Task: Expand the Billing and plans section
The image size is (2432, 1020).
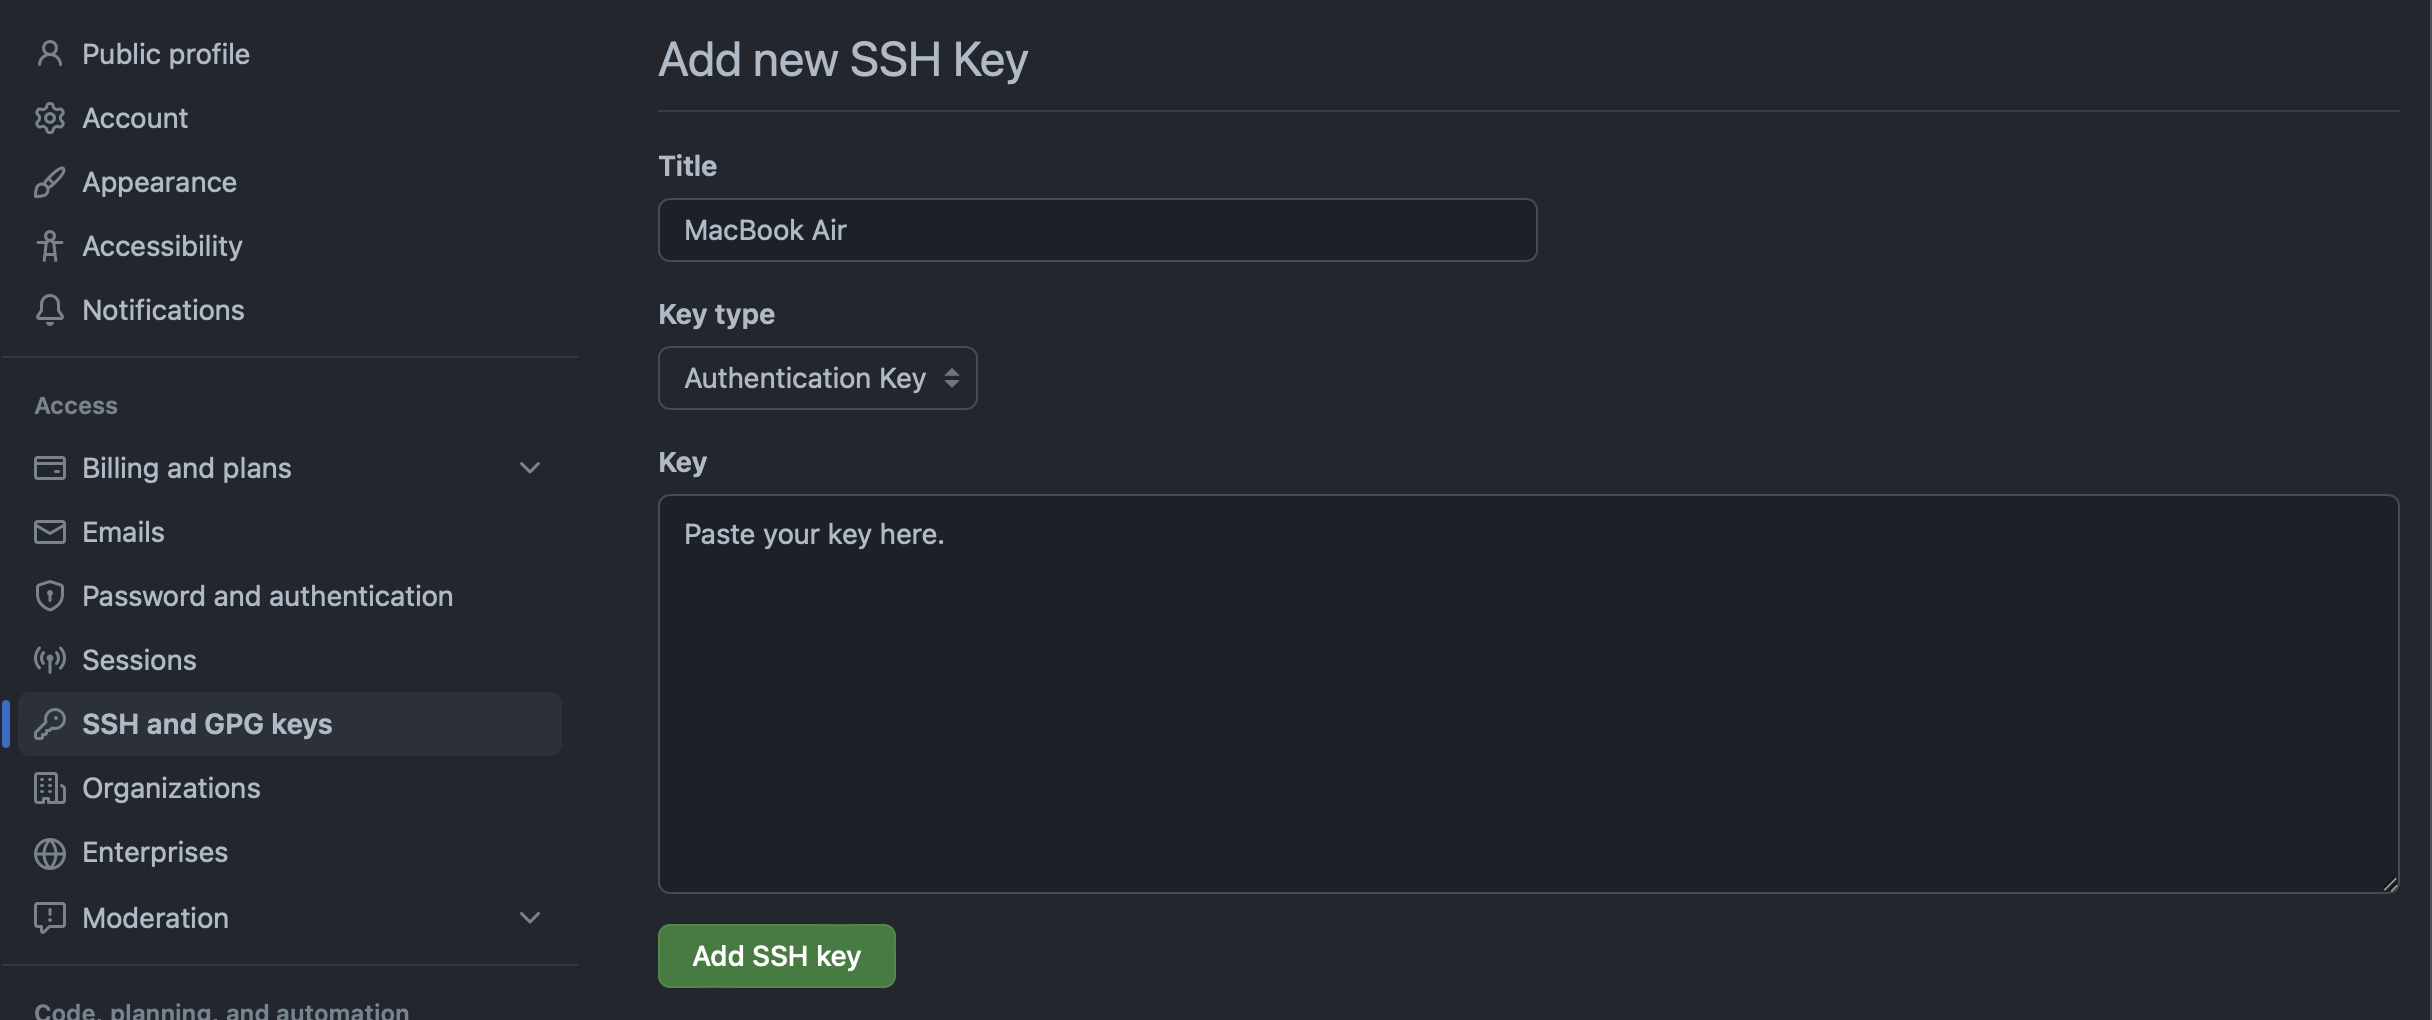Action: click(x=530, y=467)
